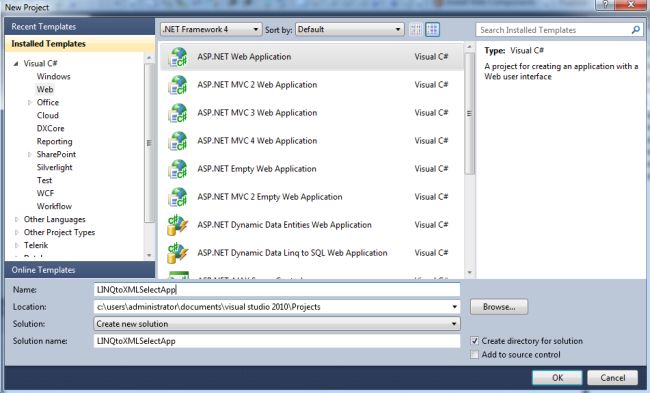Click the OK button
This screenshot has width=650, height=393.
558,378
